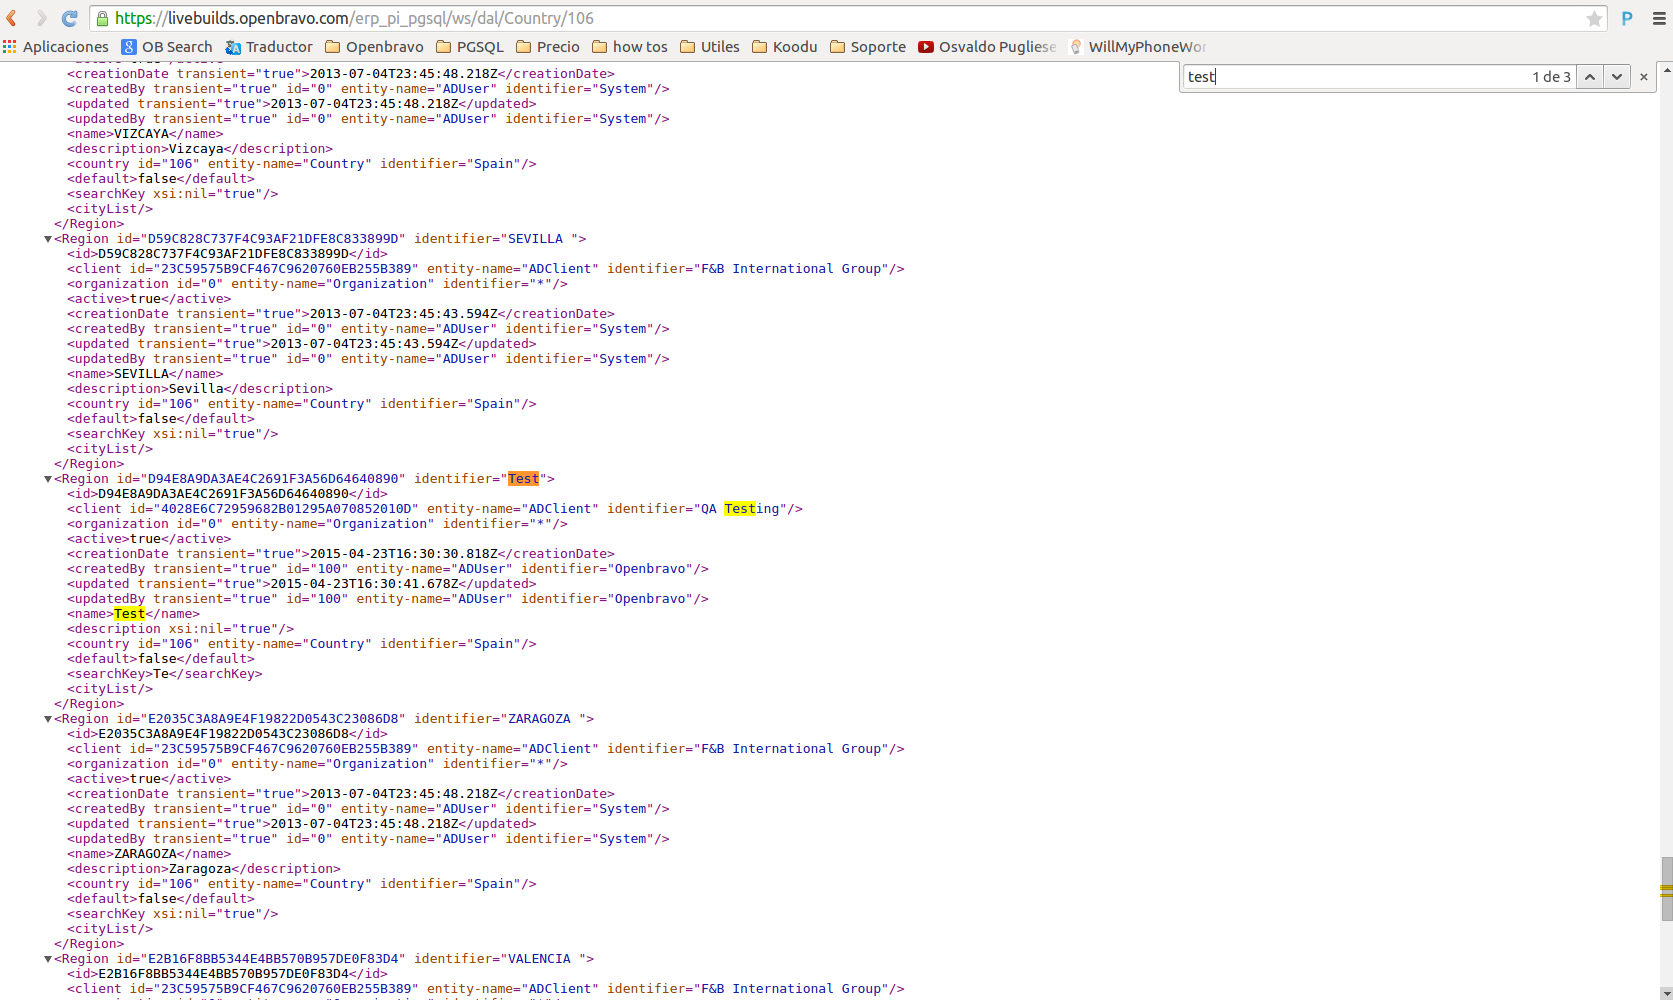This screenshot has height=1000, width=1673.
Task: Click the browser back arrow
Action: click(x=13, y=18)
